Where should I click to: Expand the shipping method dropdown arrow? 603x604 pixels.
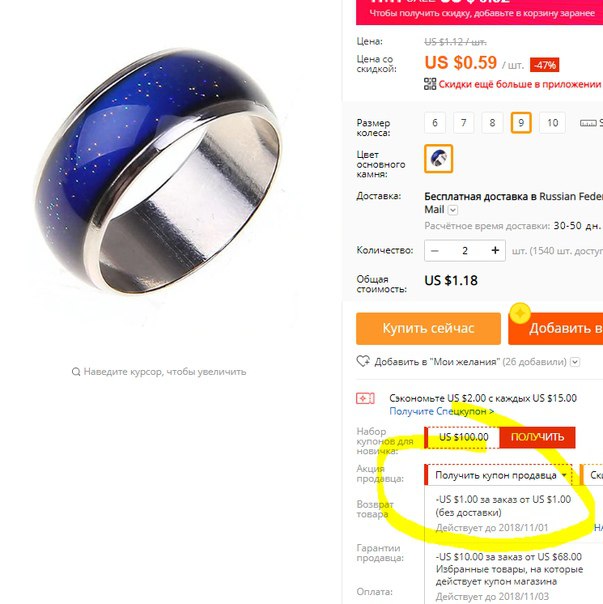coord(453,210)
